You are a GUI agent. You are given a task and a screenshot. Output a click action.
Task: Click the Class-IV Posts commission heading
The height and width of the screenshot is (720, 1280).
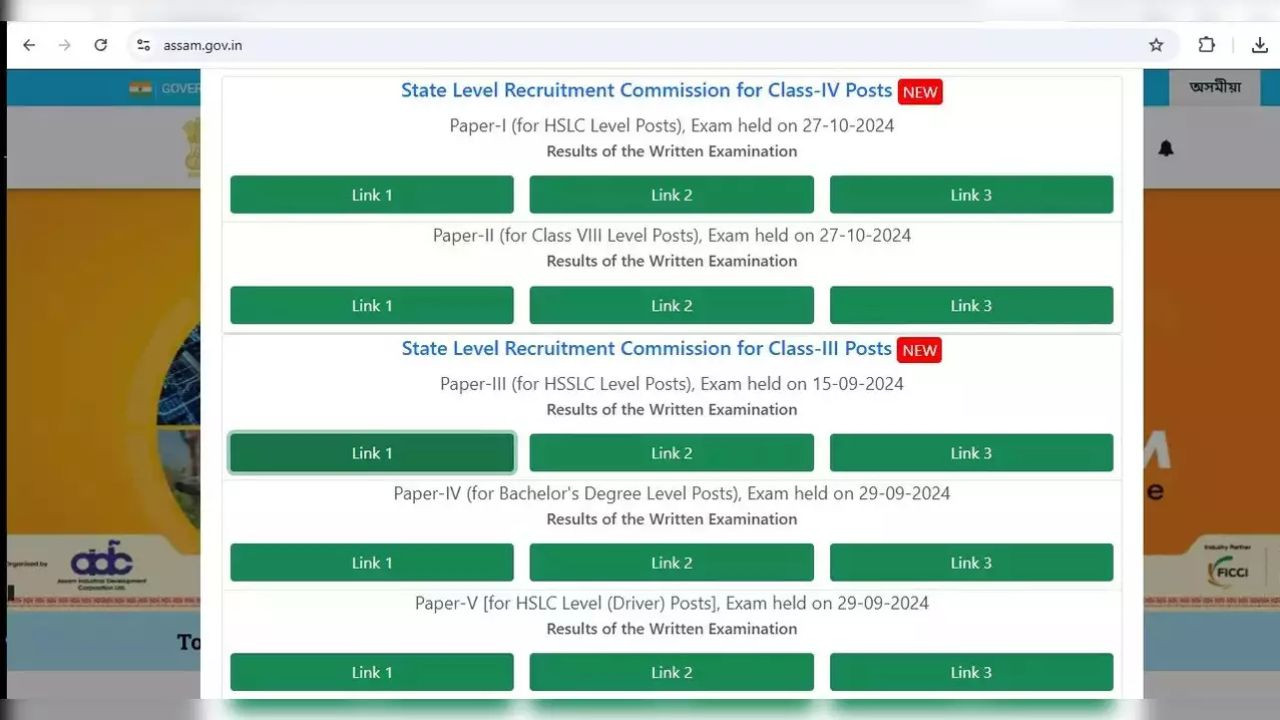coord(646,90)
